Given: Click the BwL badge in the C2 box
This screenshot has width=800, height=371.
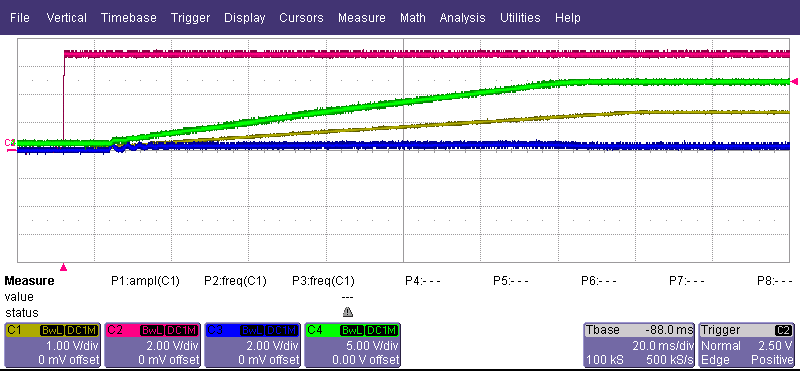Looking at the screenshot, I should 152,330.
